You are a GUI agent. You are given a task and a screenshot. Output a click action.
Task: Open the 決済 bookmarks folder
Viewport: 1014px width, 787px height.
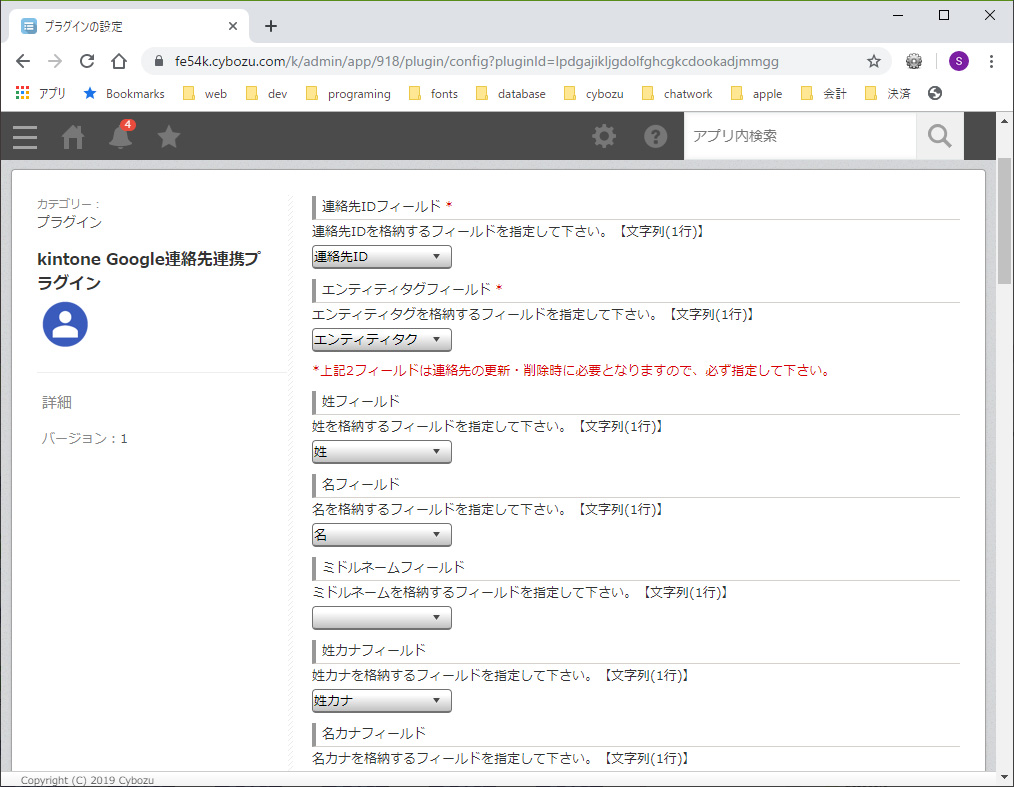pyautogui.click(x=888, y=94)
